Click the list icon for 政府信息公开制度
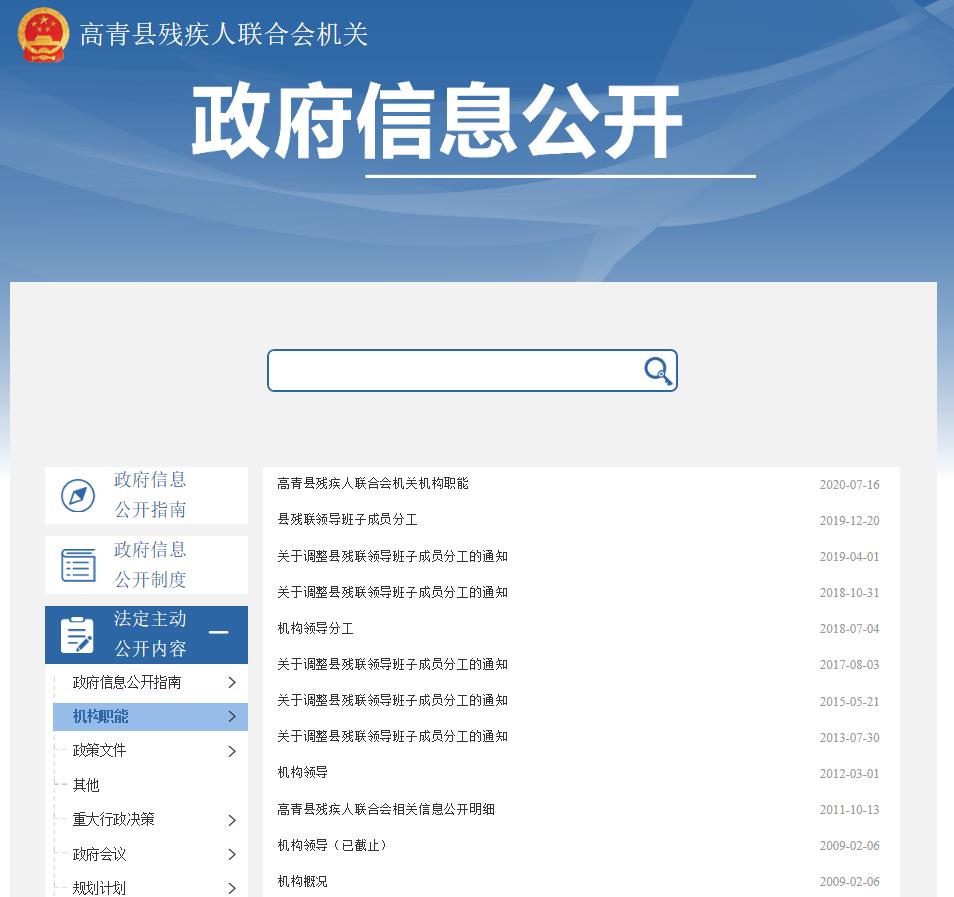 (78, 565)
